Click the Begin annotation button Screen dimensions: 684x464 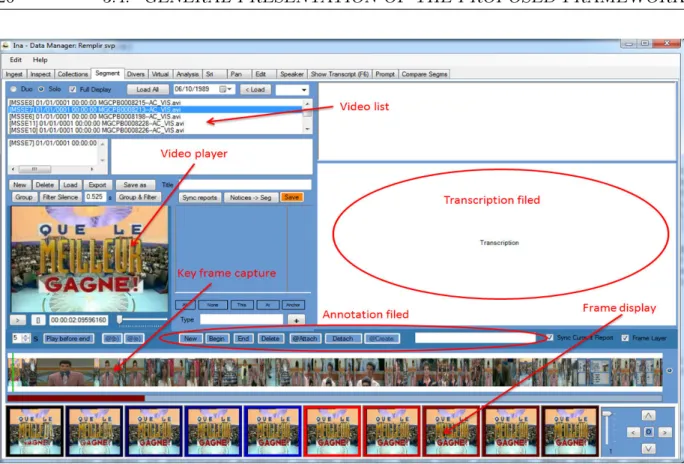216,339
